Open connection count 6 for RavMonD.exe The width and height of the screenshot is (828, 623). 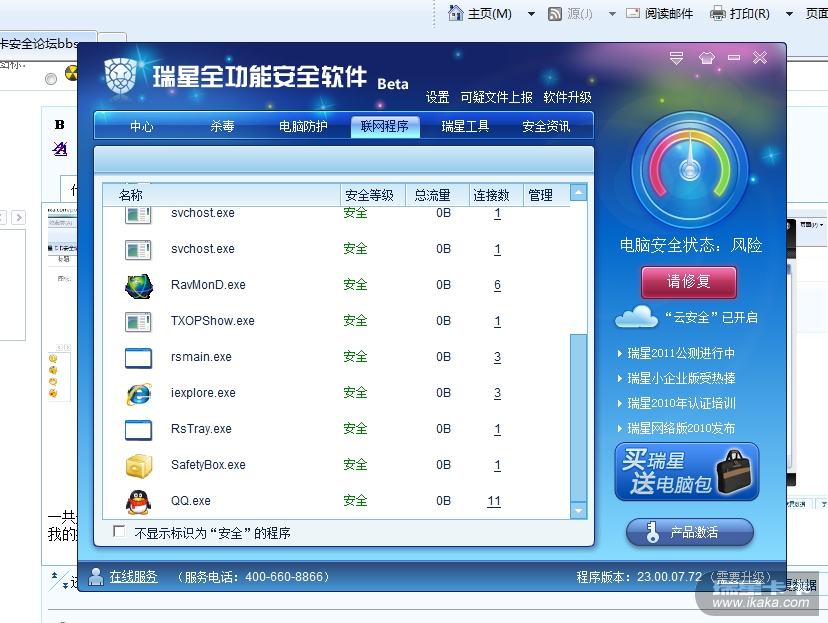coord(497,285)
